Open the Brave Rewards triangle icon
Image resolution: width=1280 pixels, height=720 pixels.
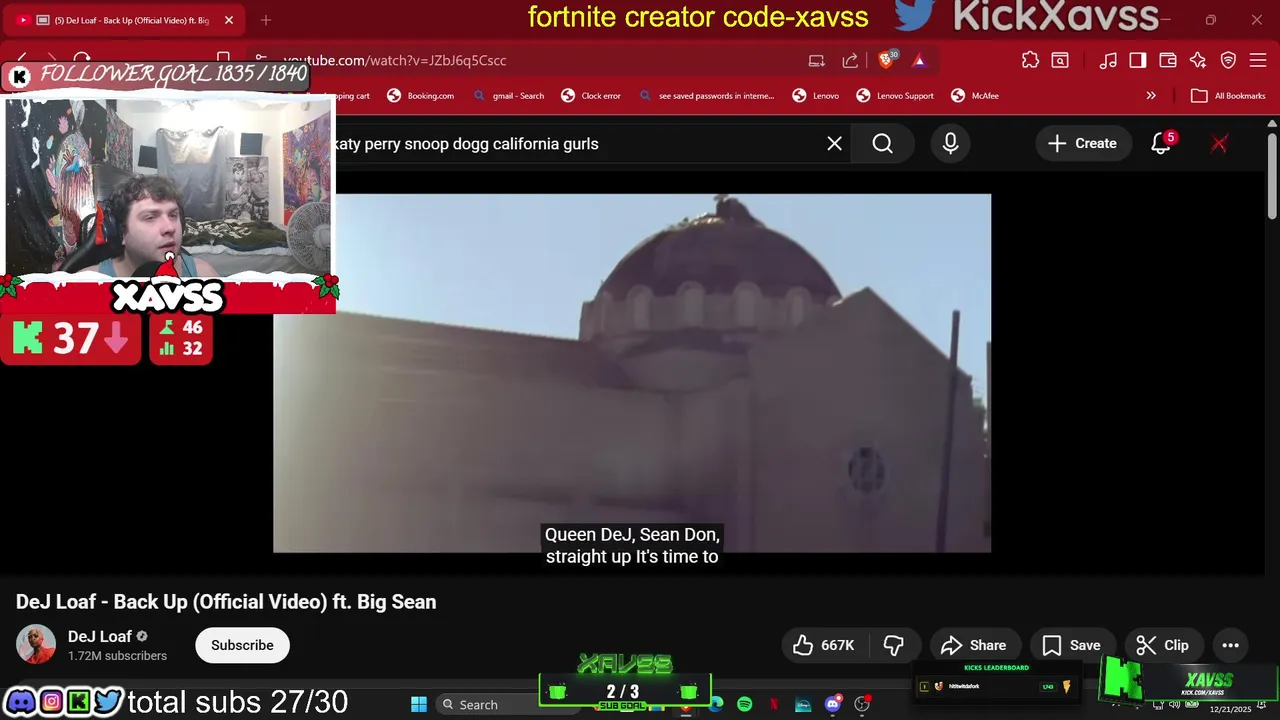919,60
